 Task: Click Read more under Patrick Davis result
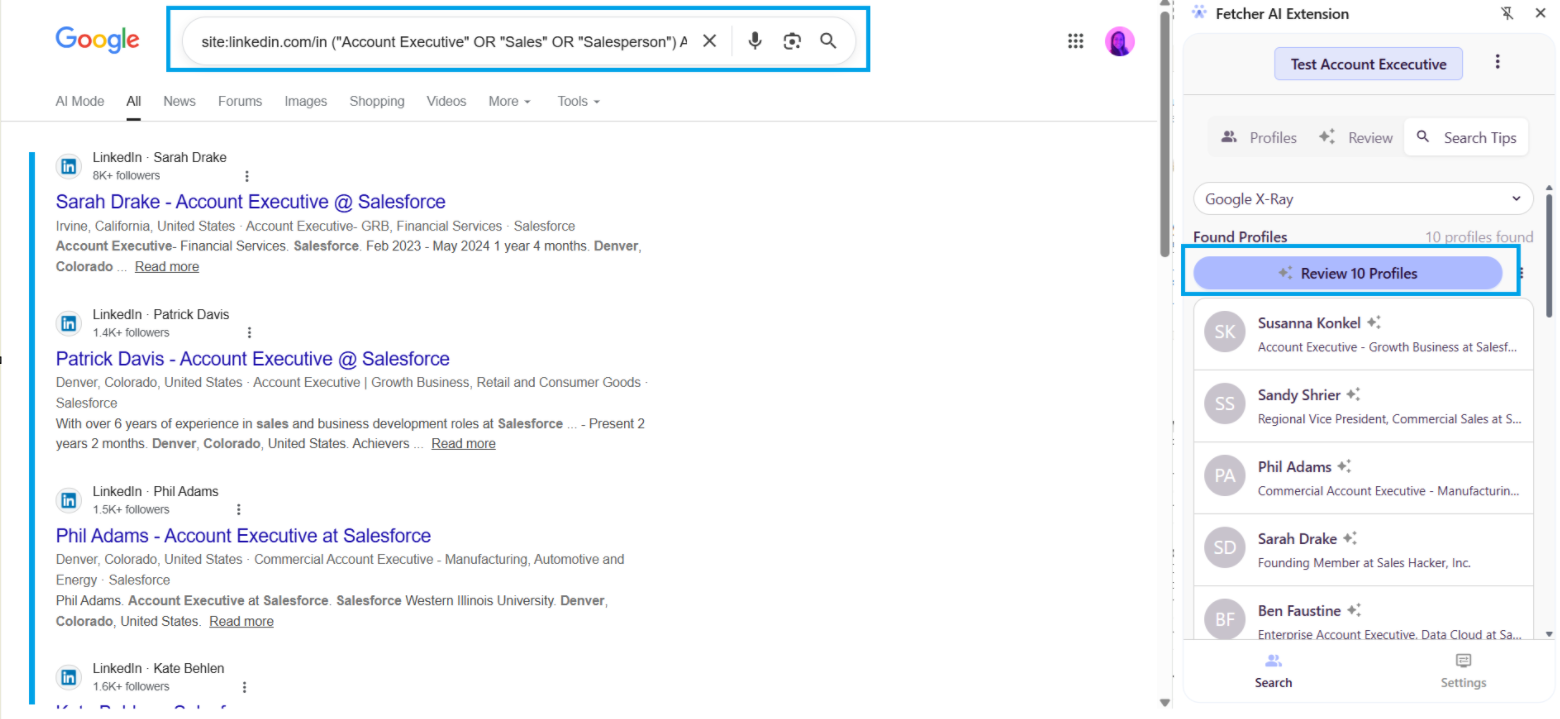point(463,444)
